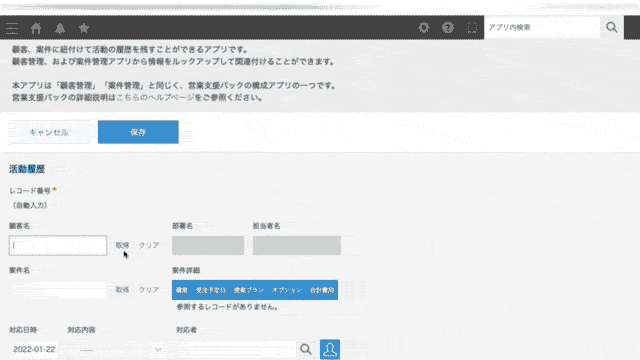Click the blue 保存 button
Viewport: 640px width, 360px height.
coord(138,132)
